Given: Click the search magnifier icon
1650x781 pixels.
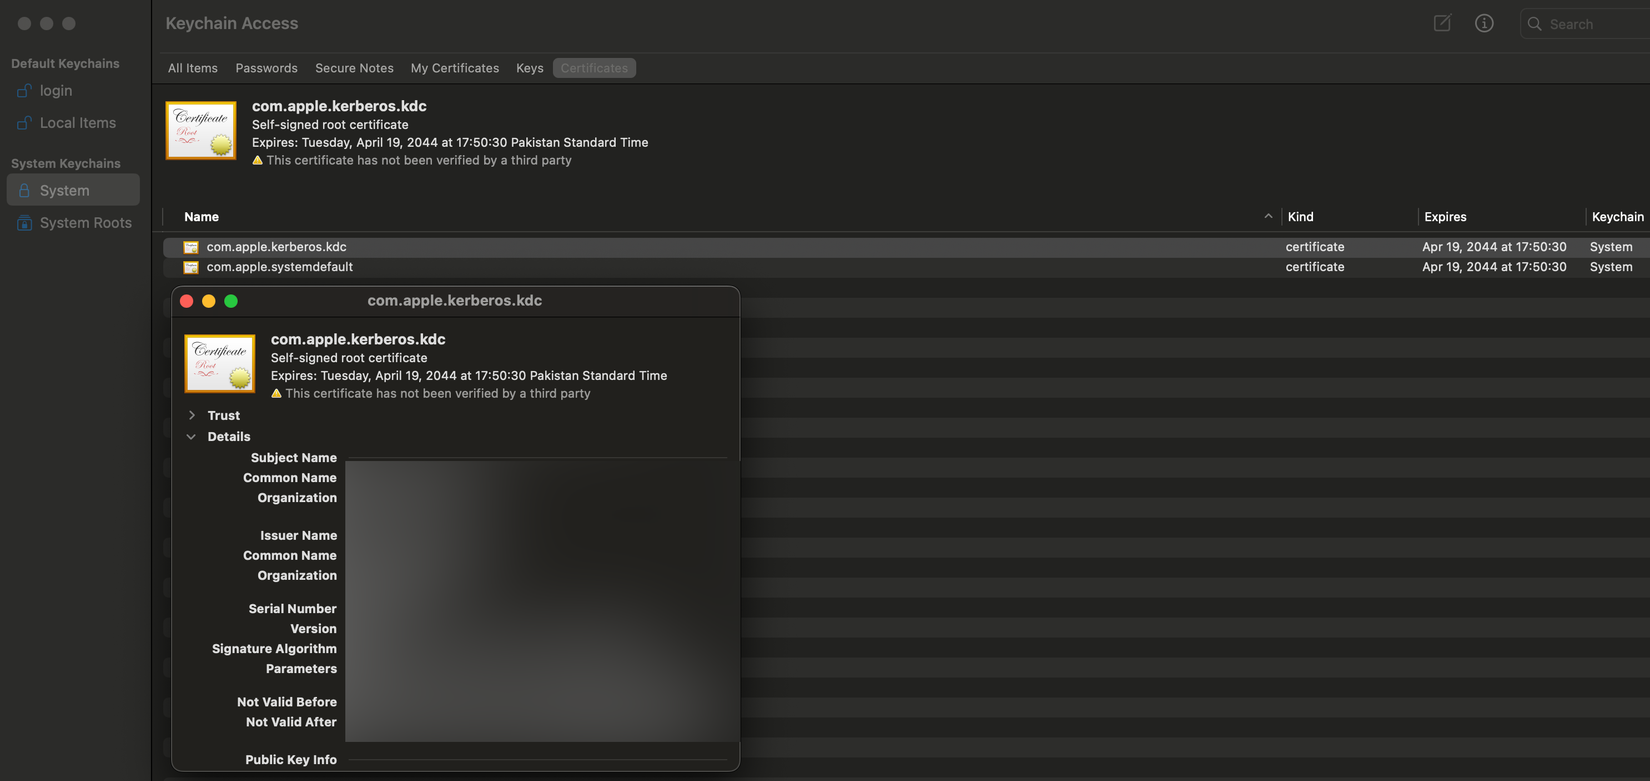Looking at the screenshot, I should tap(1534, 24).
